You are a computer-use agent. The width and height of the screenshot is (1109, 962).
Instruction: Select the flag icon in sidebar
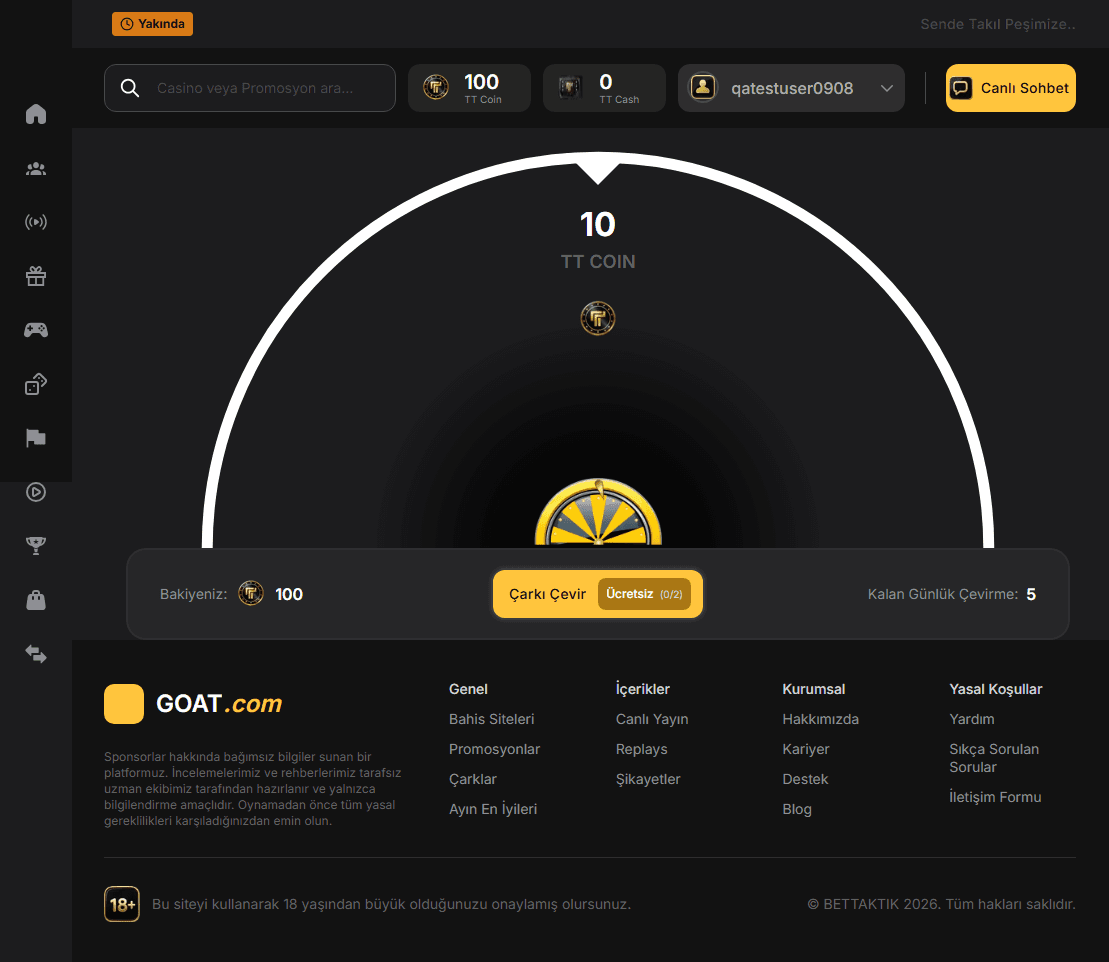pos(36,438)
